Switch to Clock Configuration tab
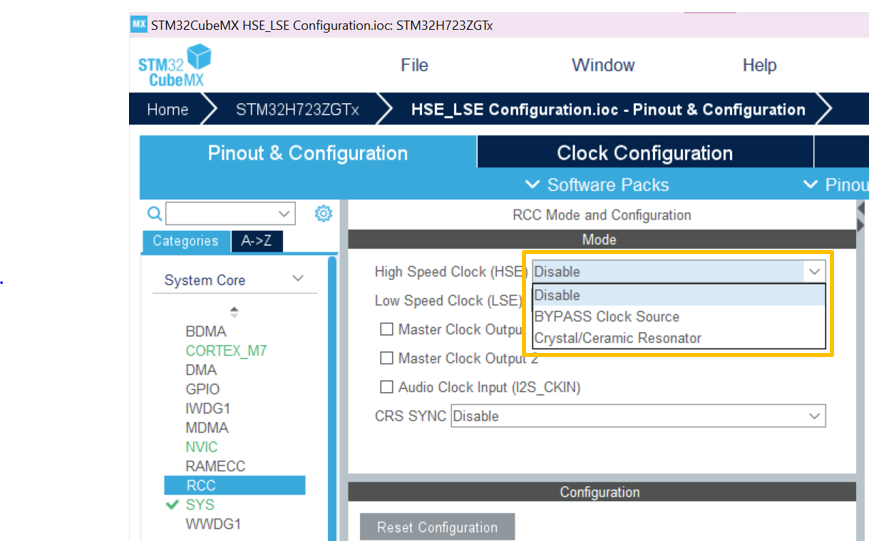This screenshot has width=878, height=551. (x=645, y=153)
